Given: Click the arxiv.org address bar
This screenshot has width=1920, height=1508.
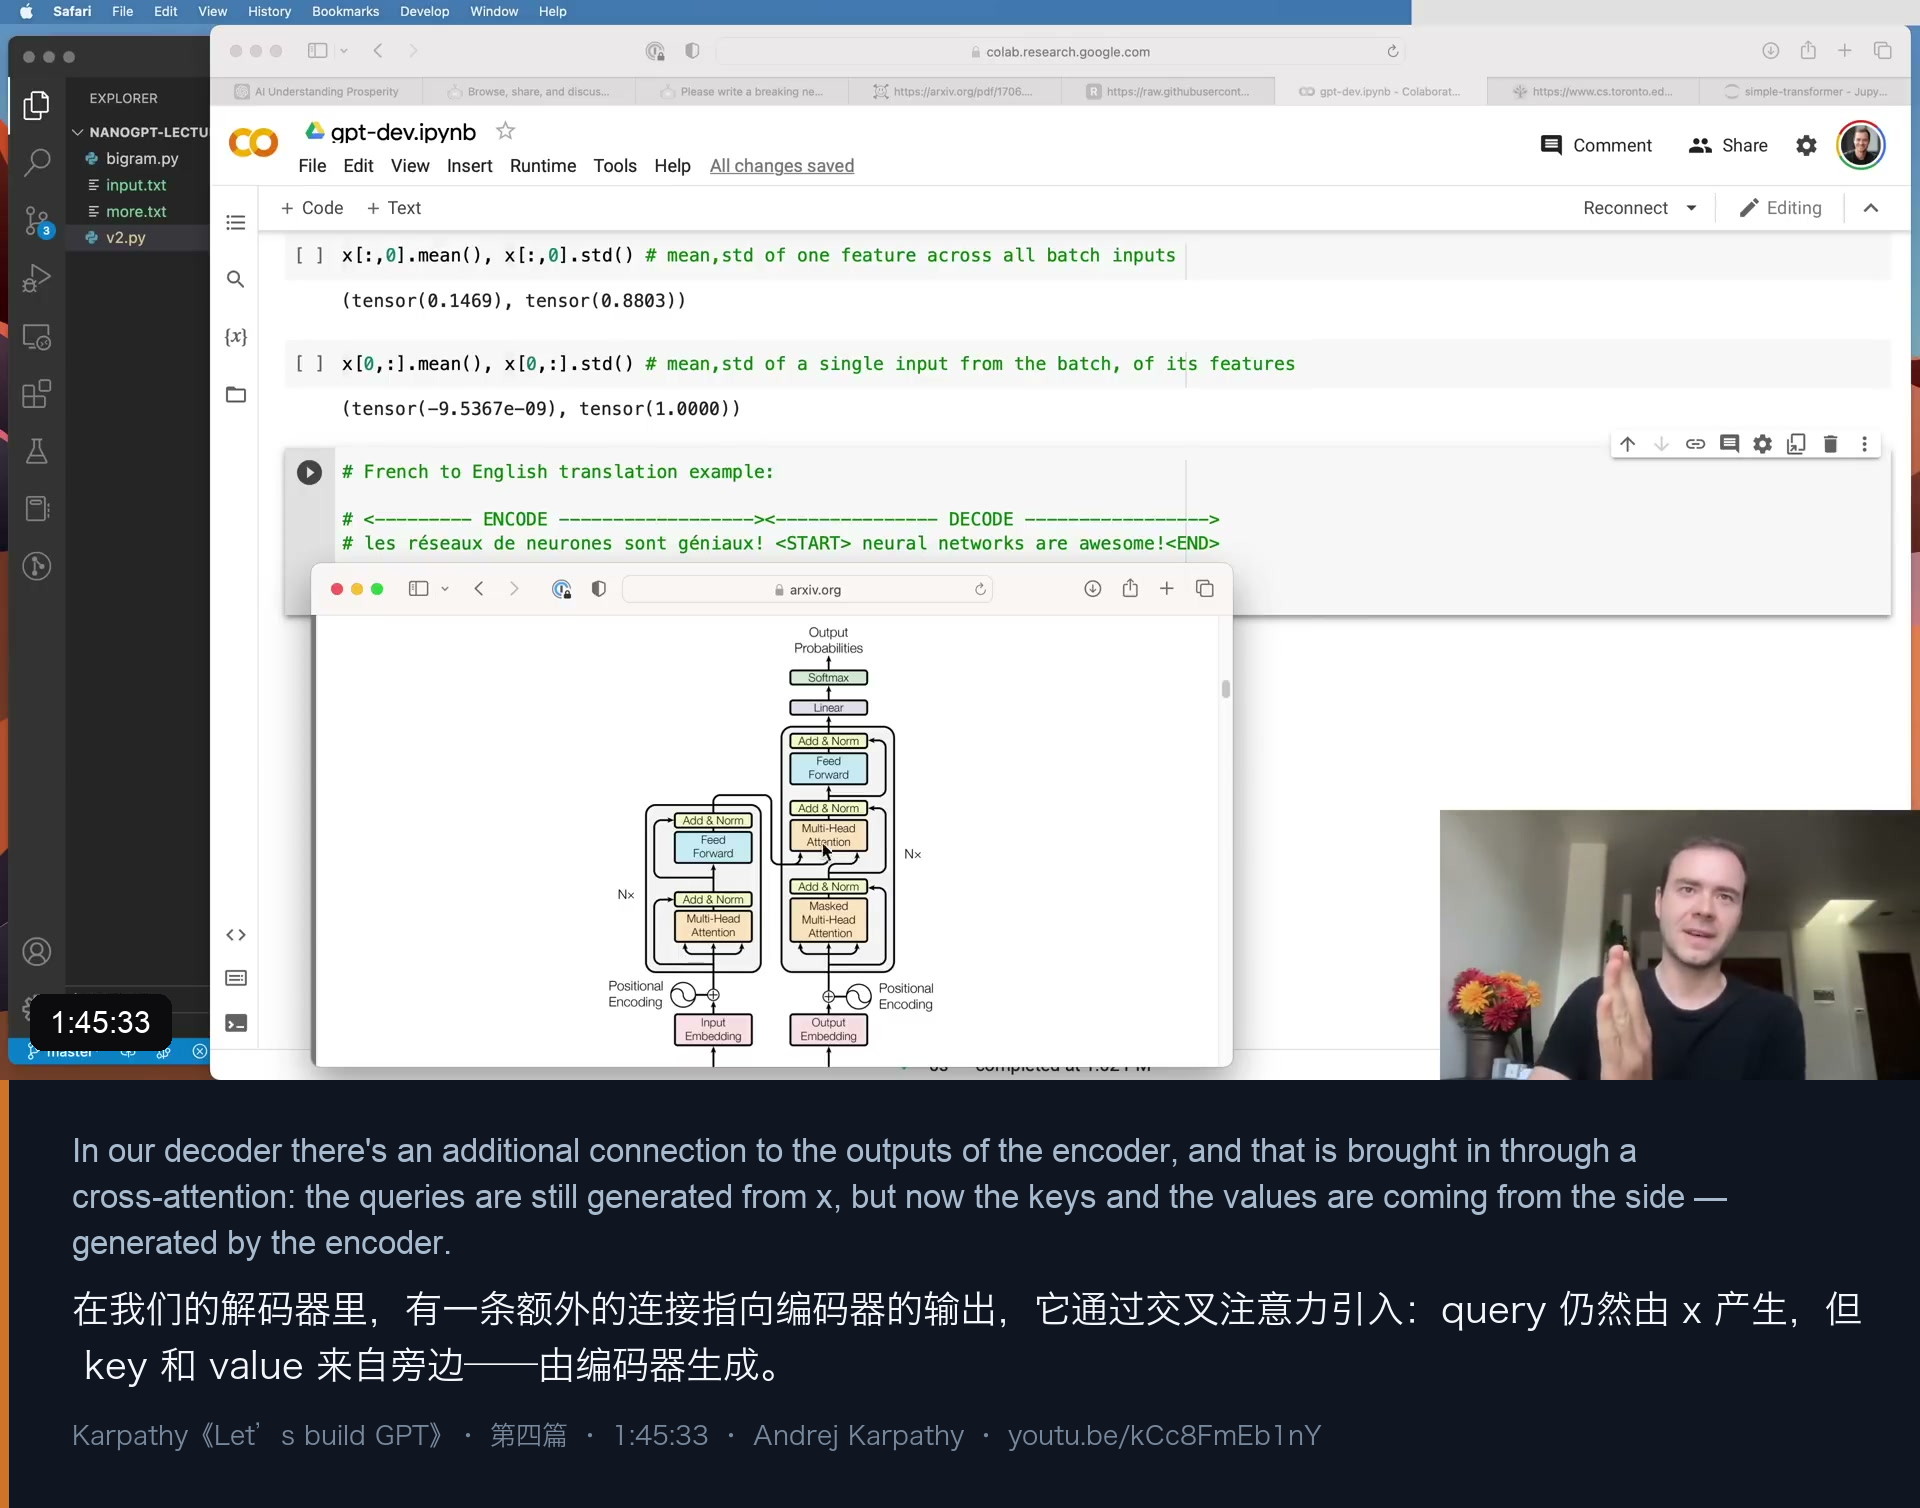Looking at the screenshot, I should pos(808,589).
